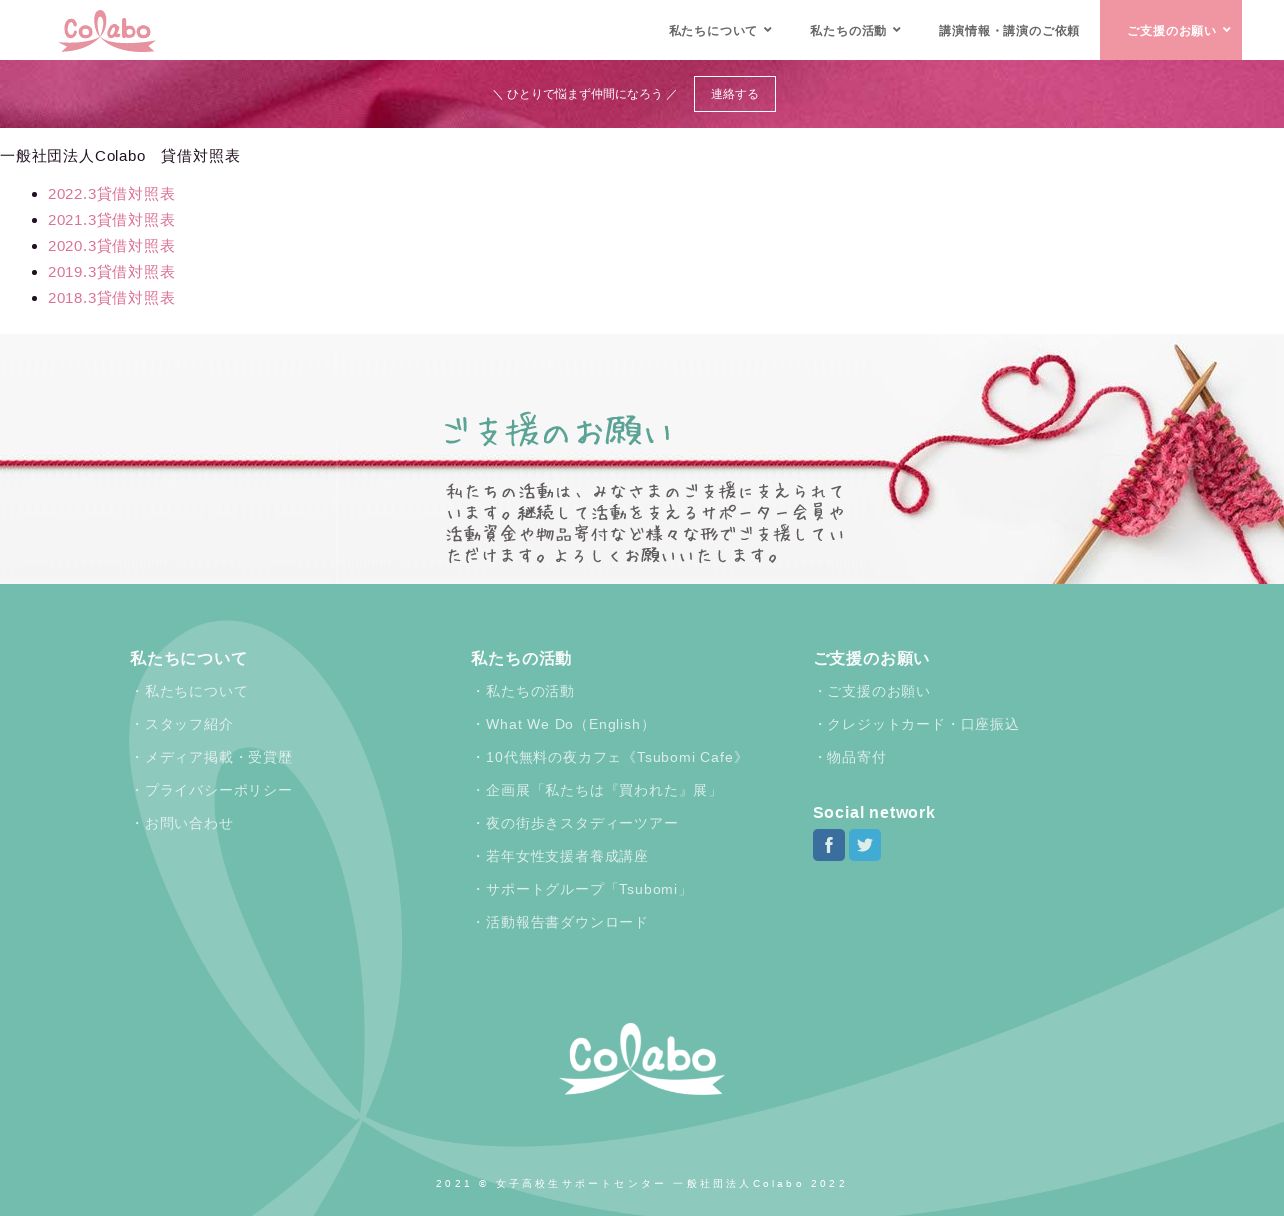The width and height of the screenshot is (1284, 1216).
Task: Open 講演情報・講演のご依頼 in the header
Action: pos(1009,31)
